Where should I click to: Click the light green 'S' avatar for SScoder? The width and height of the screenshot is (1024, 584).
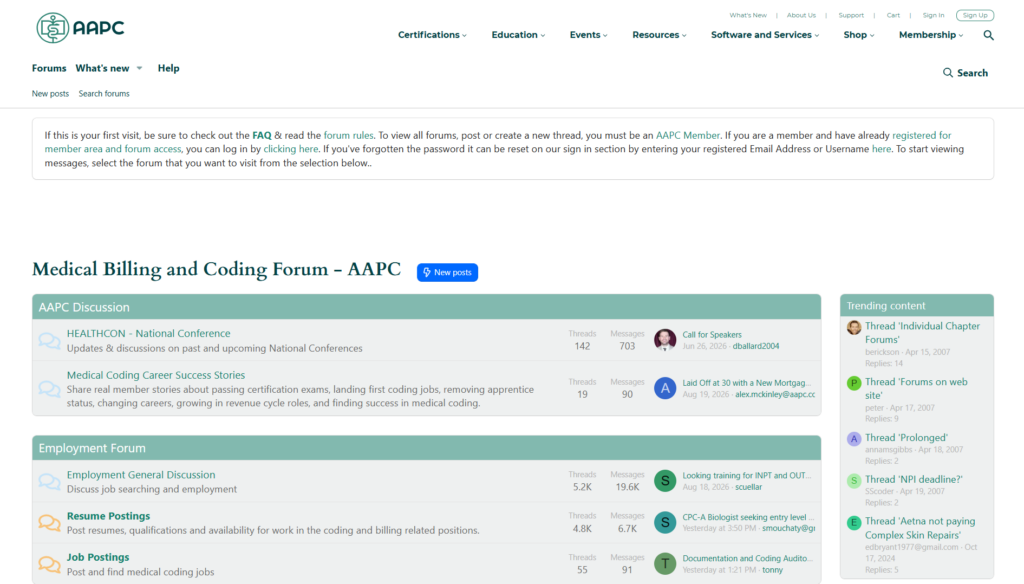(854, 481)
